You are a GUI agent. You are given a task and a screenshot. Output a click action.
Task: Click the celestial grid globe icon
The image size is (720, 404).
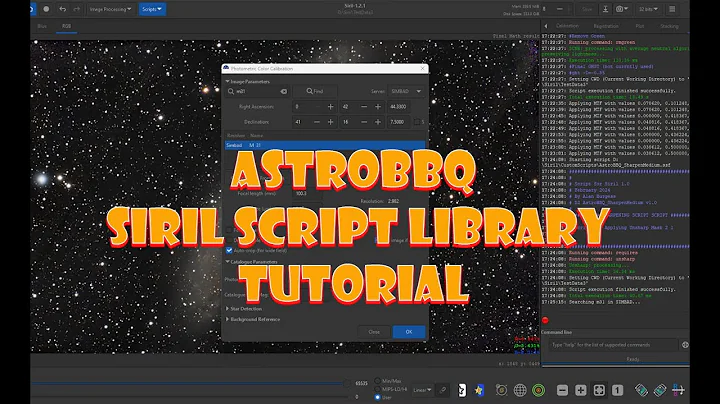point(520,390)
